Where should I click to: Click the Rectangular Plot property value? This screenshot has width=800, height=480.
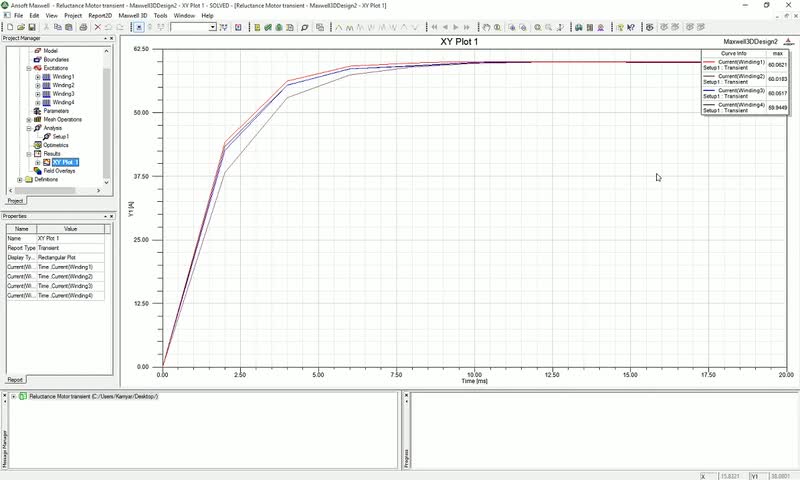[70, 258]
